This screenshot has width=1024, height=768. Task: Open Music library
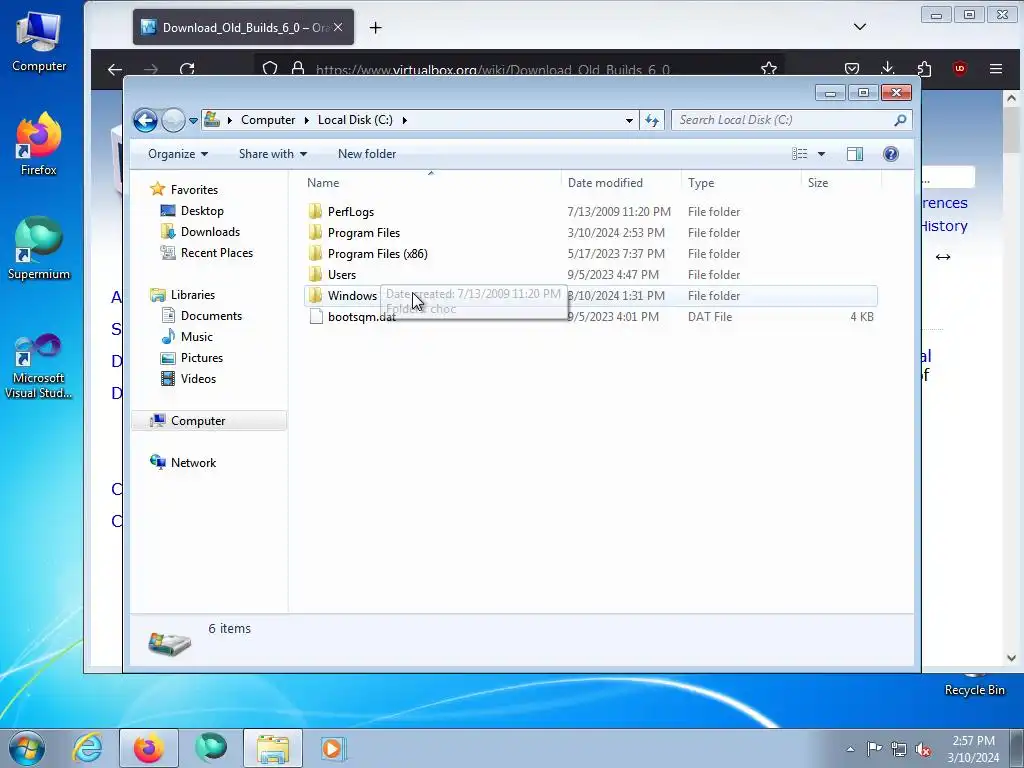[x=196, y=337]
